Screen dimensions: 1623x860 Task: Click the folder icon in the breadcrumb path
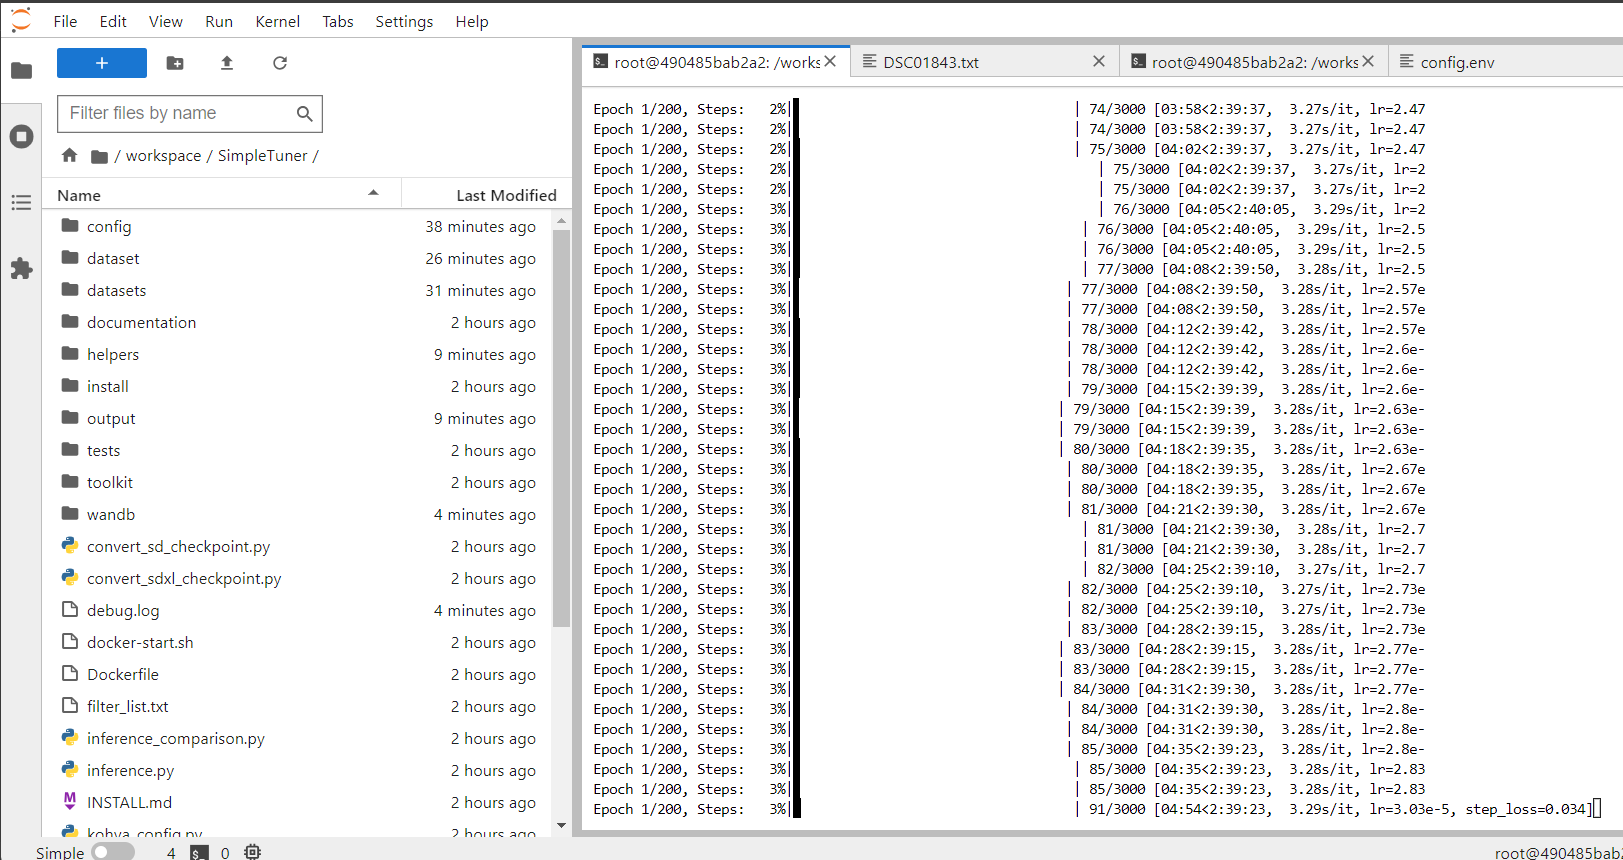pos(99,156)
